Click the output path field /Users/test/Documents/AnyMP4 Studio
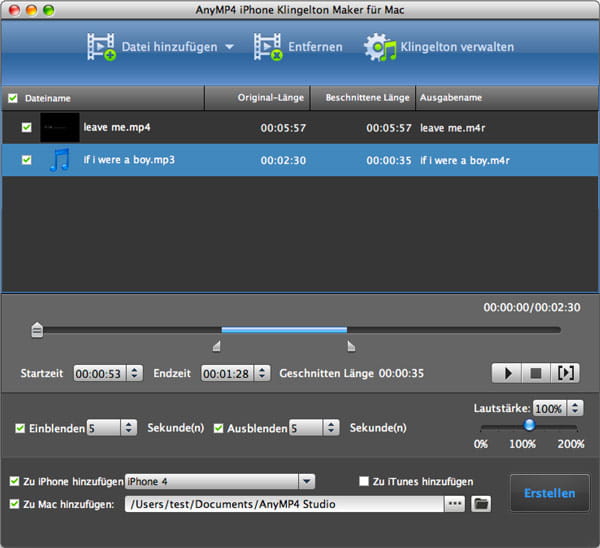This screenshot has width=600, height=548. [284, 504]
